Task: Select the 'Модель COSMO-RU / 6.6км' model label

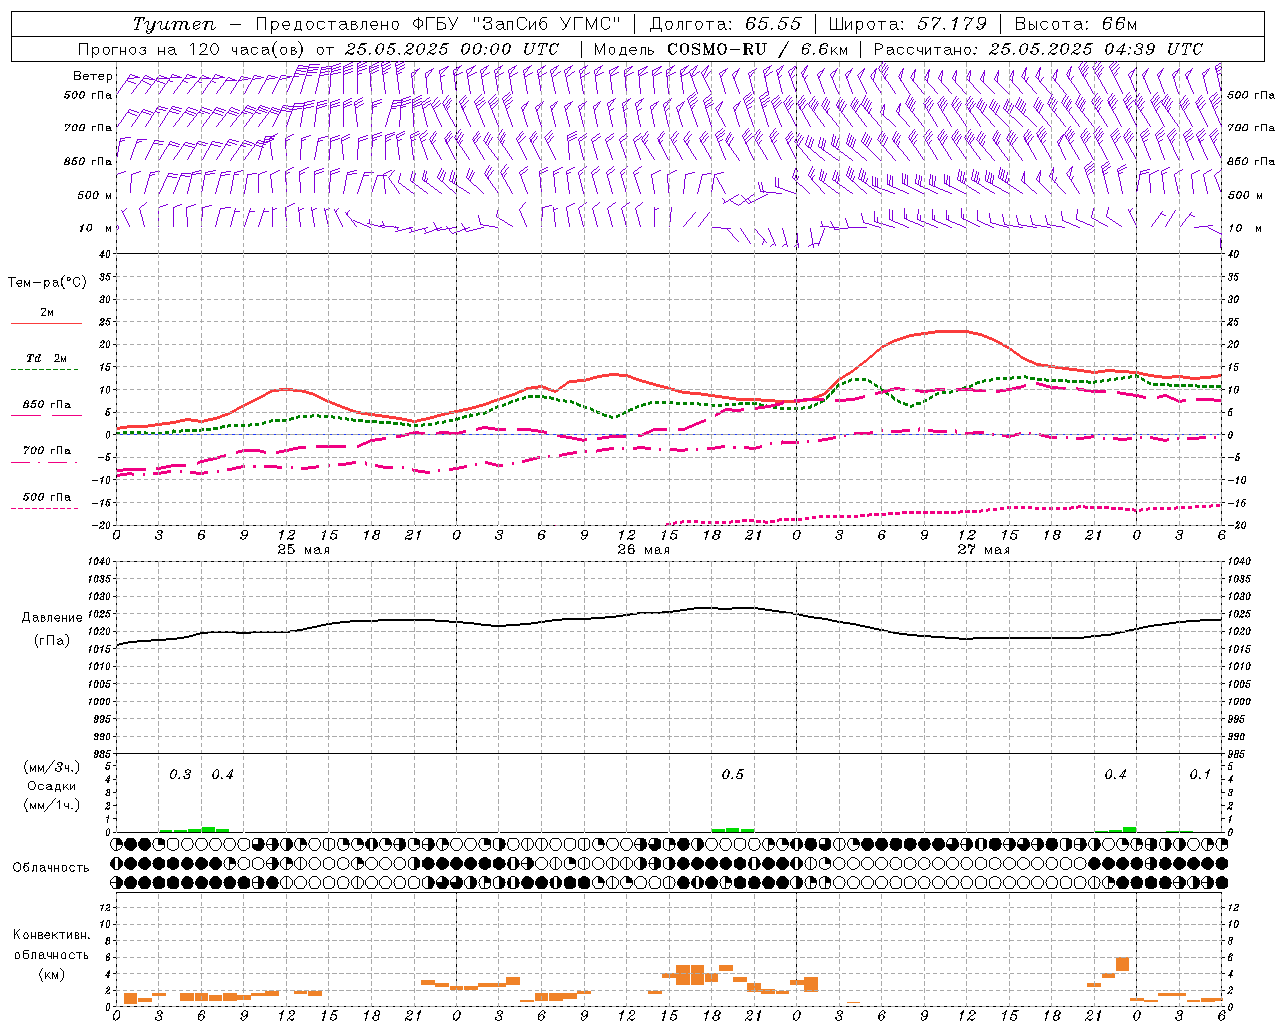Action: (x=721, y=49)
